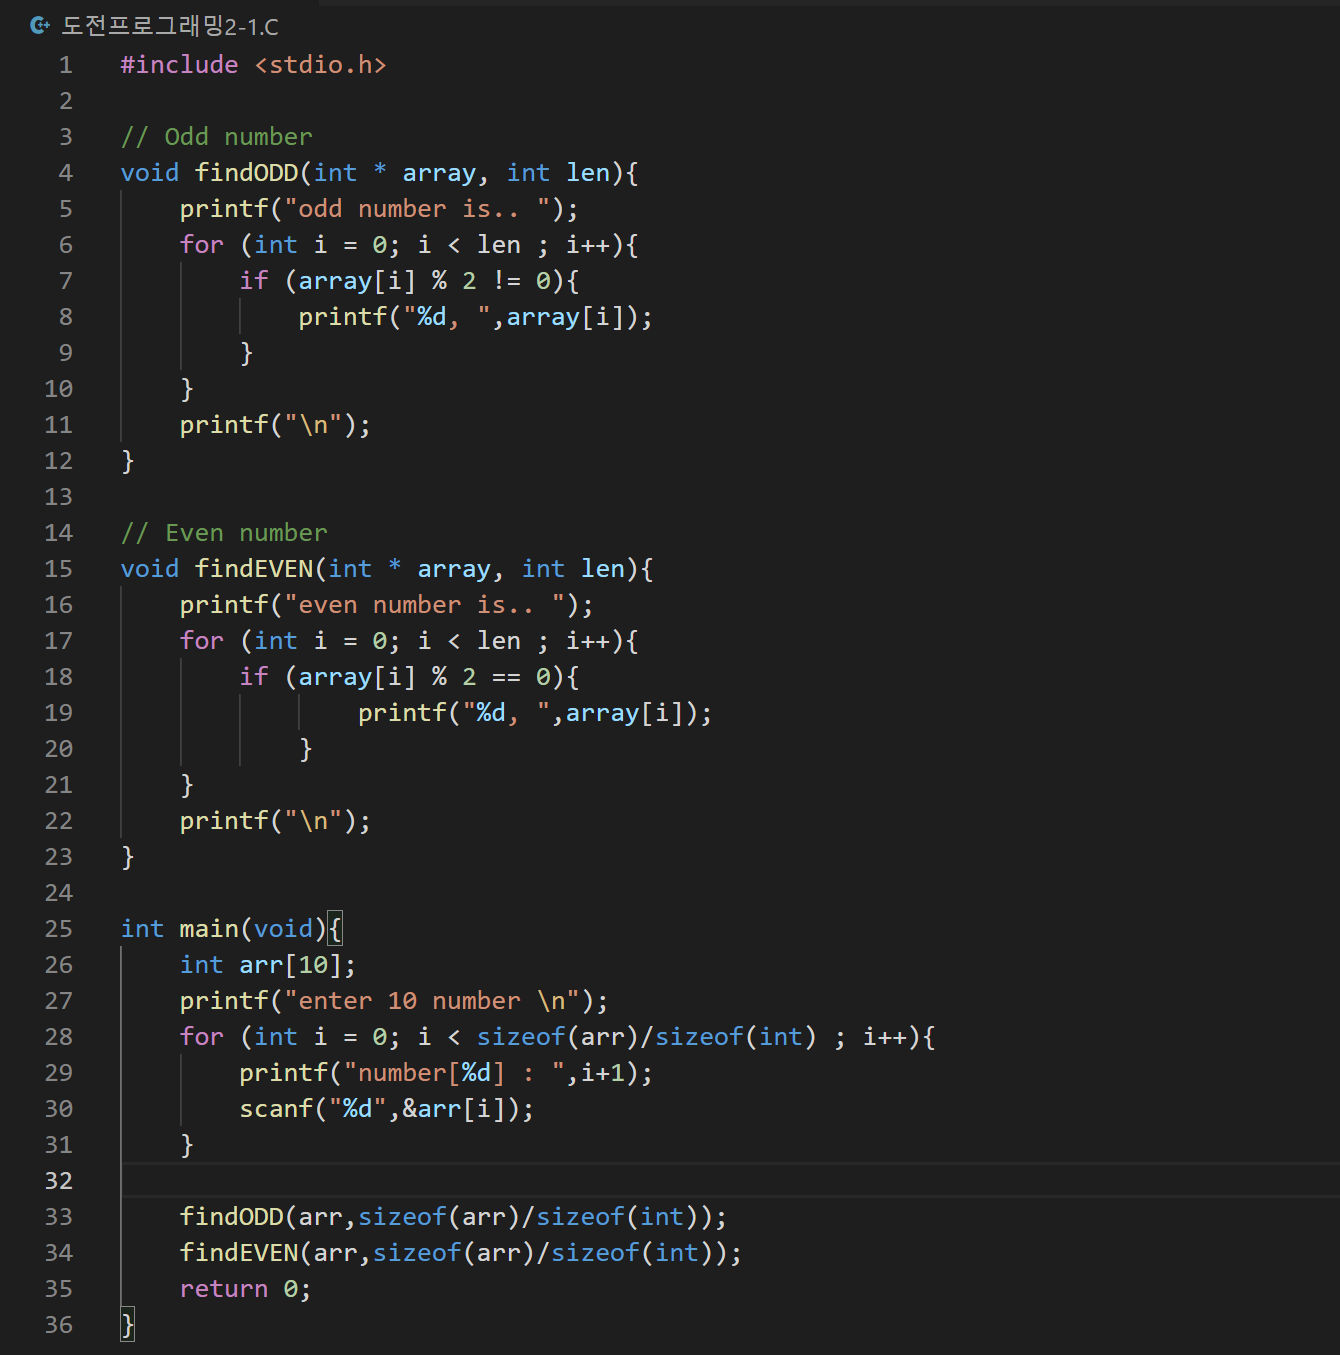1340x1355 pixels.
Task: Click printf("\n") on line 11
Action: 275,425
